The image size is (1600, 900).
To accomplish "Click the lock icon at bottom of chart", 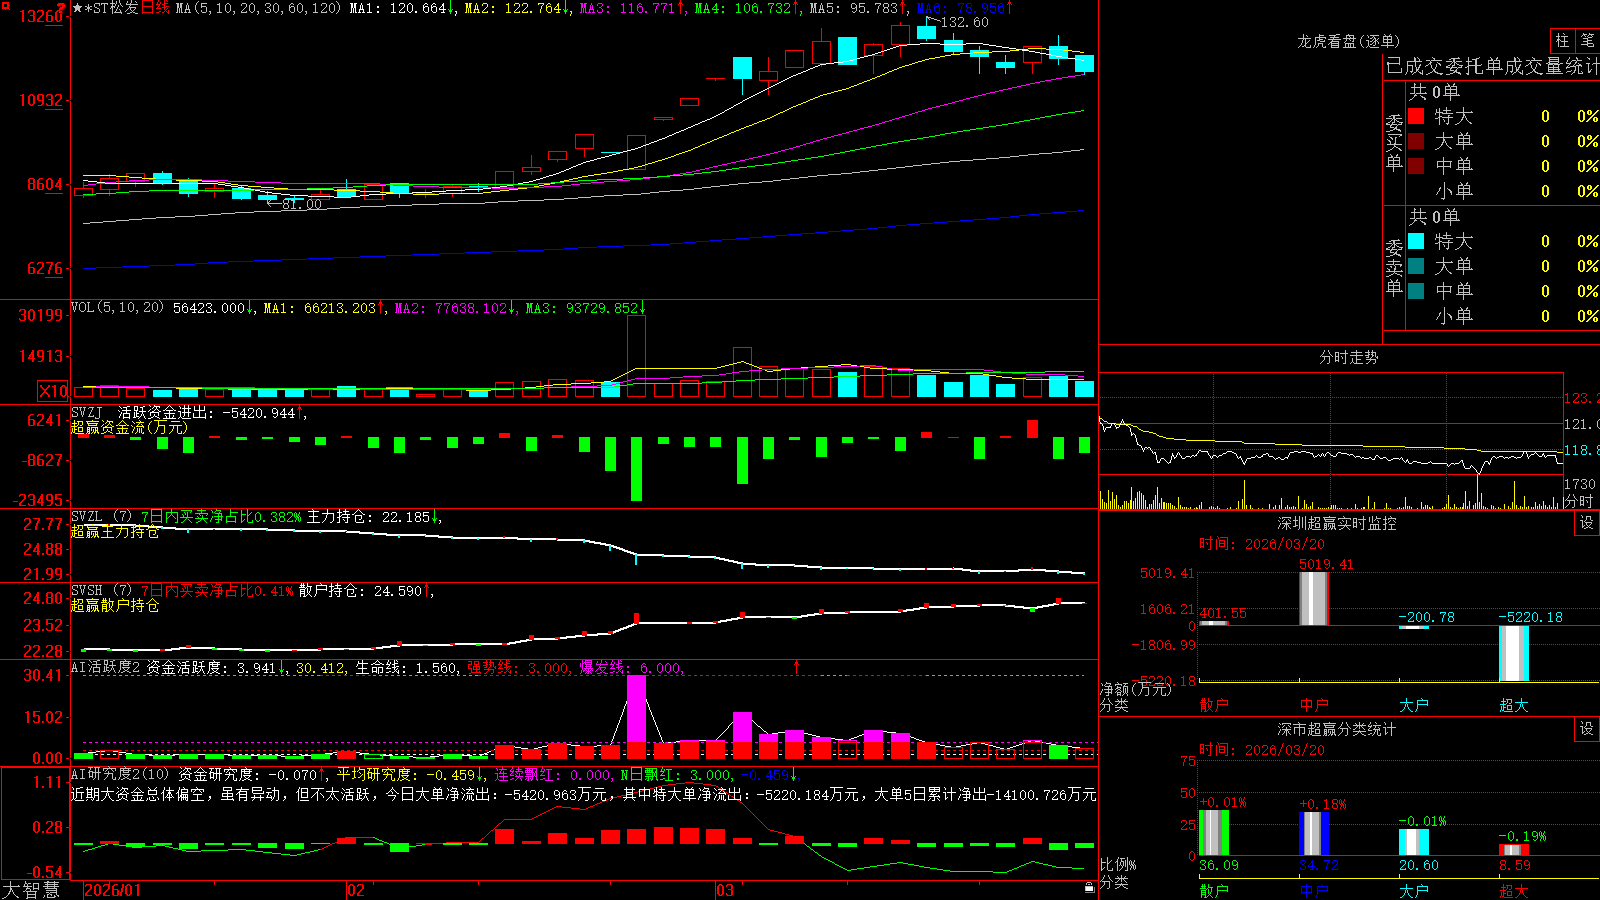I will 1089,887.
